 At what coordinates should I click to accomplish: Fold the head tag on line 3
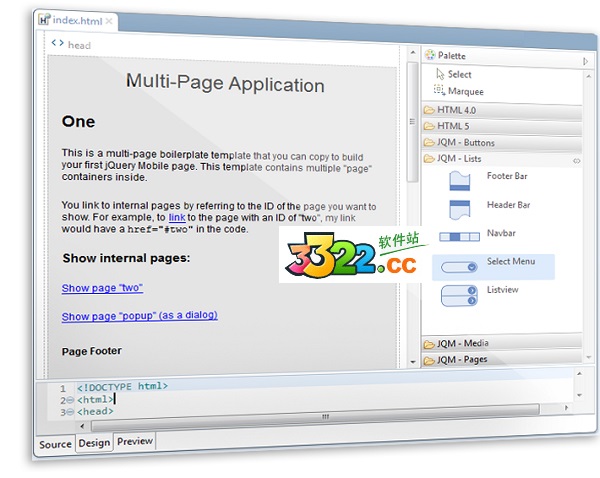[x=70, y=413]
